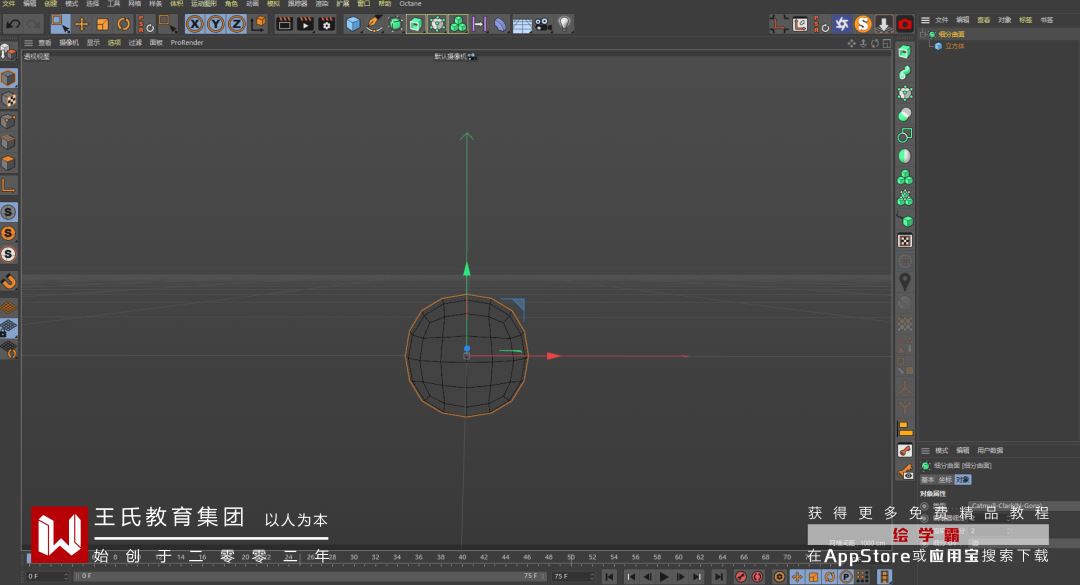The width and height of the screenshot is (1080, 585).
Task: Open the Render Settings clapperboard gear icon
Action: tap(327, 23)
